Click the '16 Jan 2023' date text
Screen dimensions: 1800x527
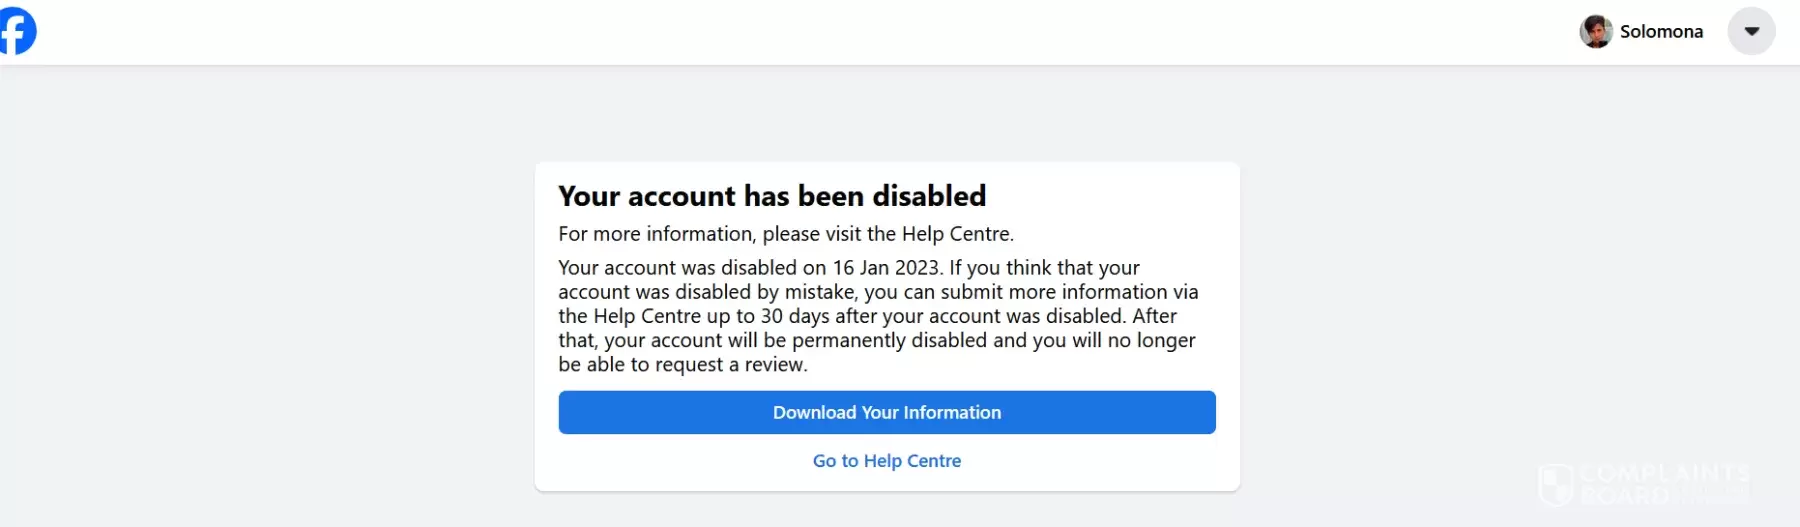[886, 268]
